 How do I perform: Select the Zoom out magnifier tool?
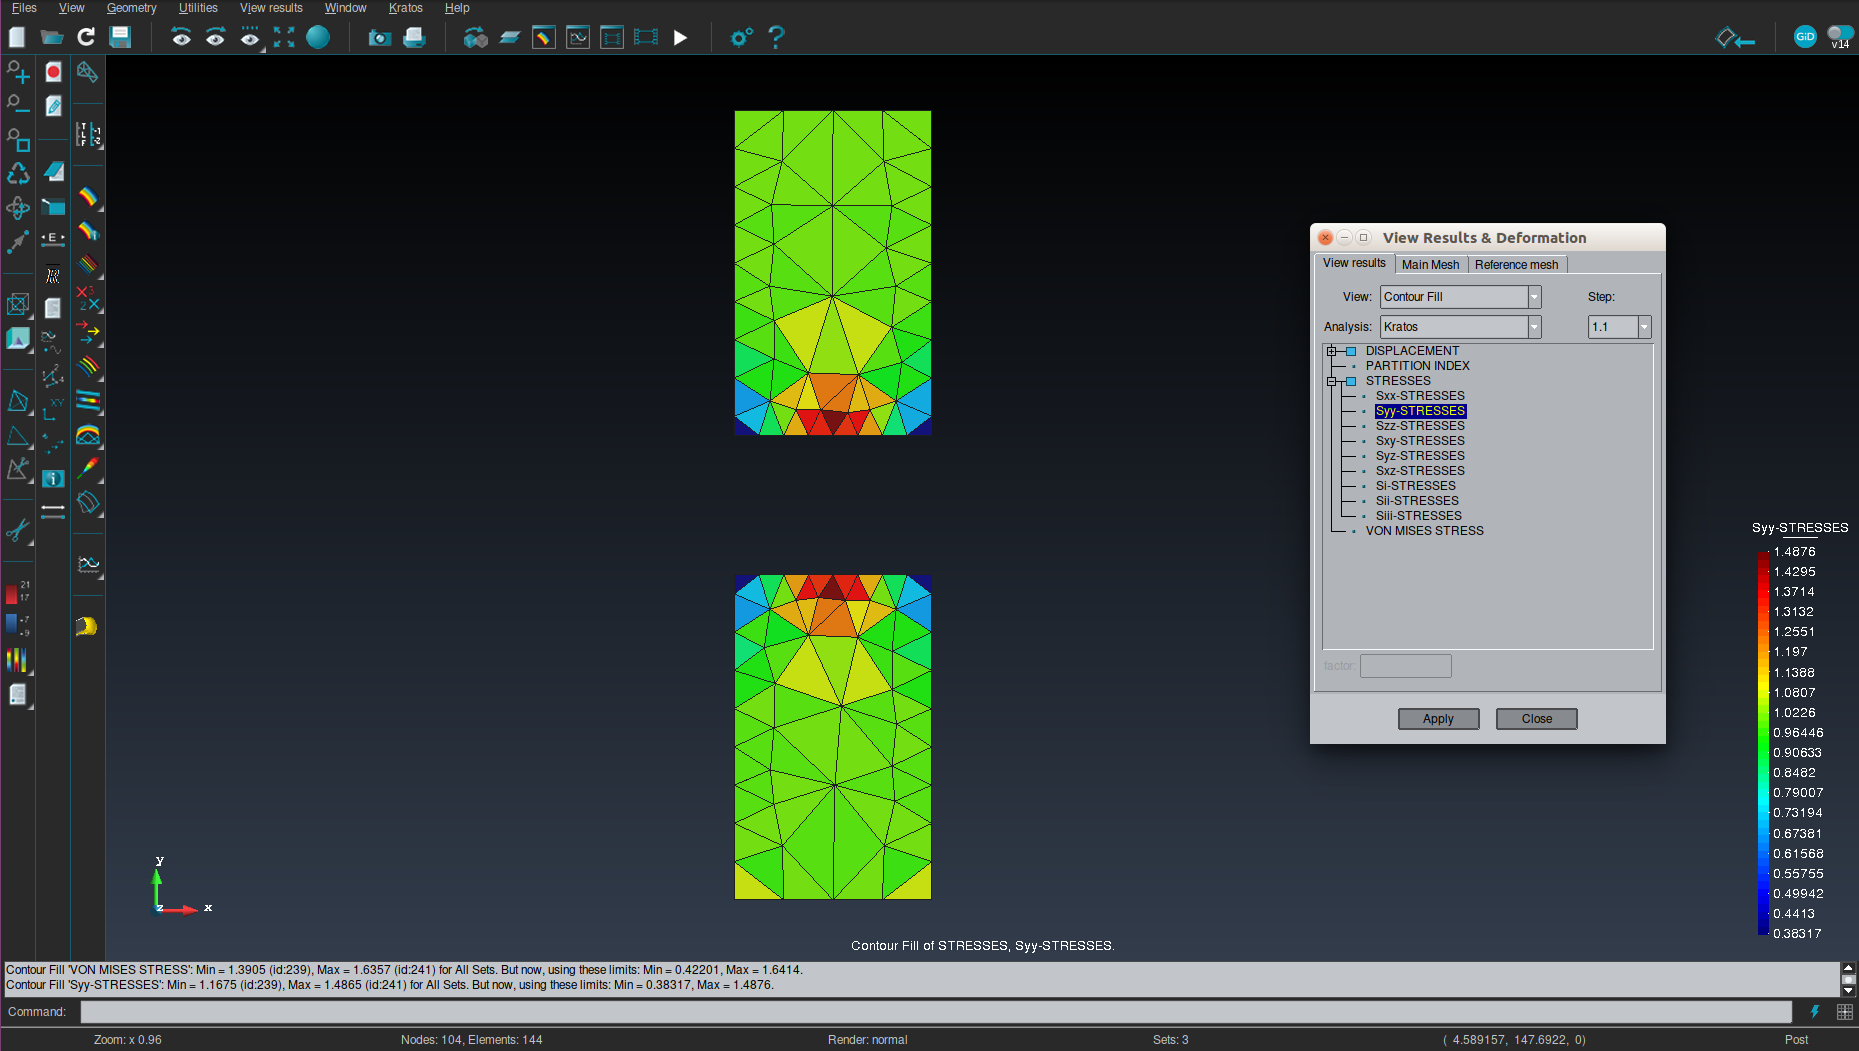pos(18,105)
